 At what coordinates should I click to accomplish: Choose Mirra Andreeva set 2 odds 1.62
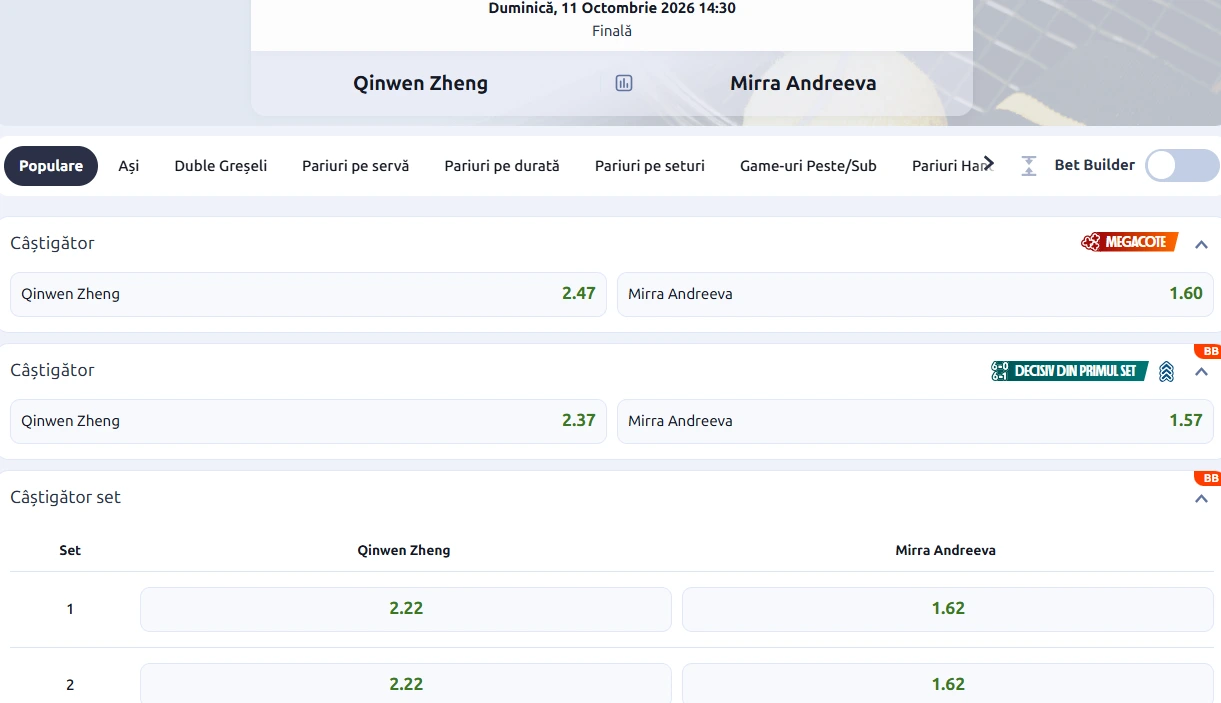[x=948, y=684]
